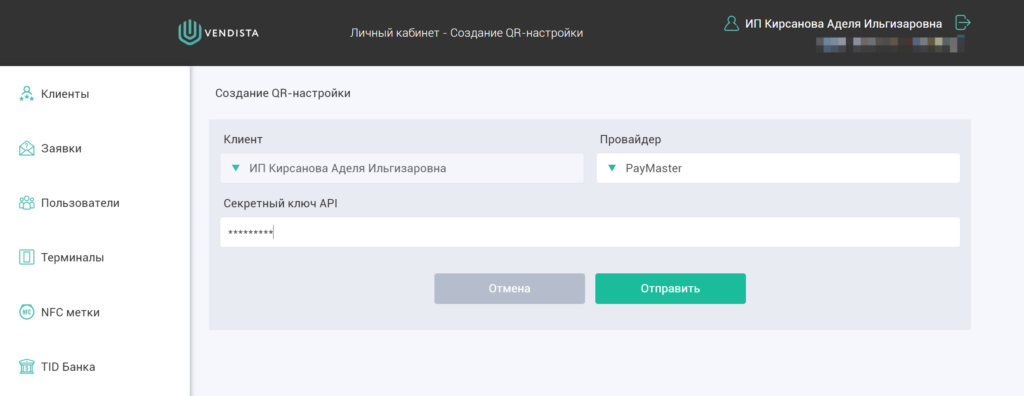Click the Vendista logo
Image resolution: width=1024 pixels, height=396 pixels.
click(218, 33)
